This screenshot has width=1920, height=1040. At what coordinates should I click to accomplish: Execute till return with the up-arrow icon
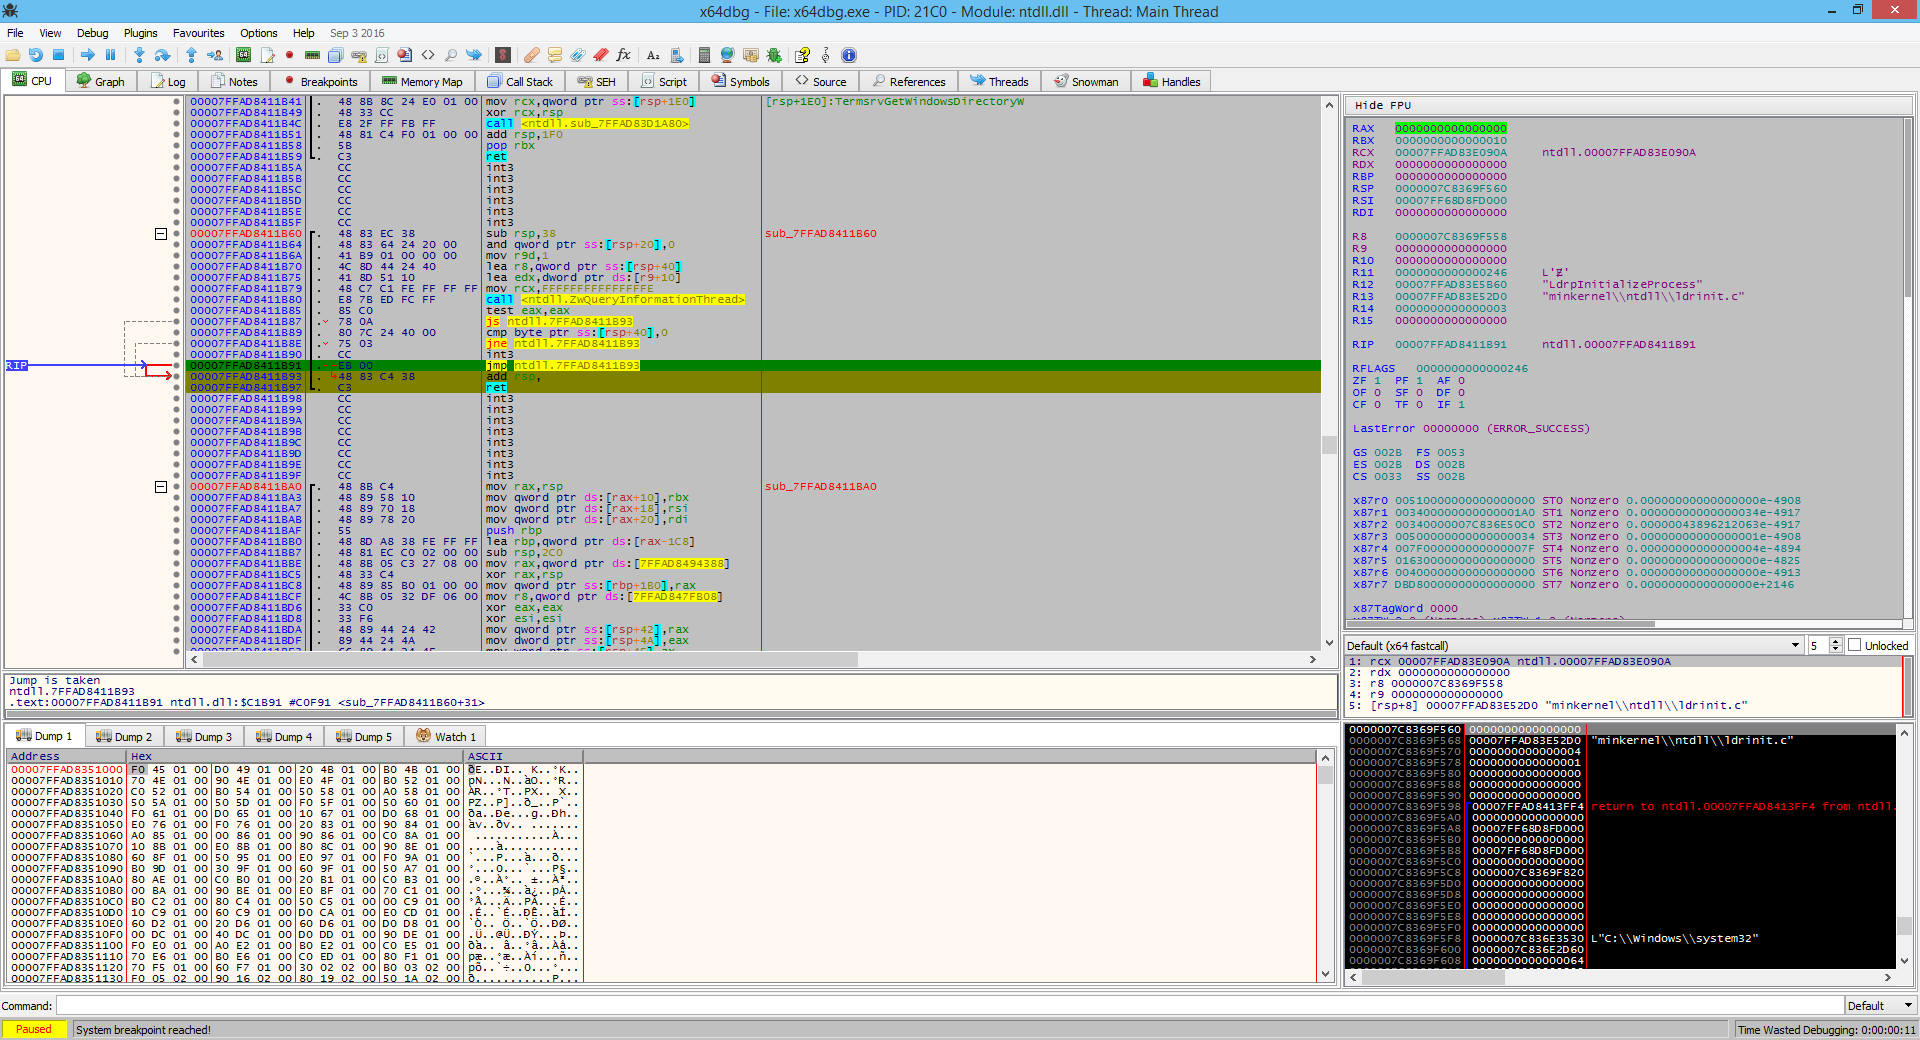point(191,55)
